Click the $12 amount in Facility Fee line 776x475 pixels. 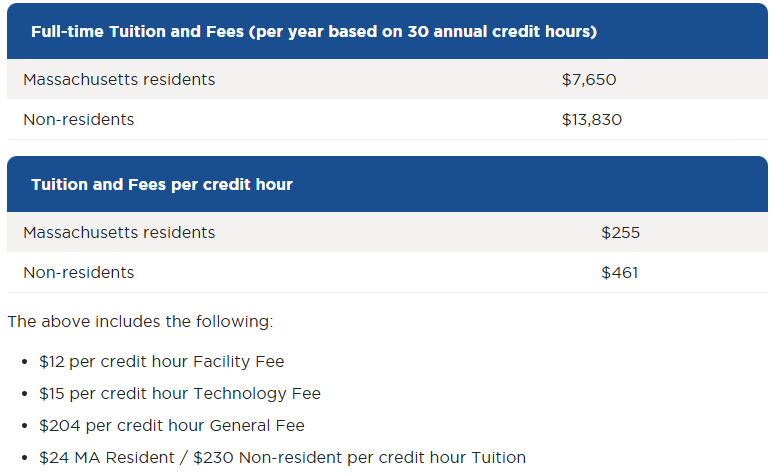click(x=52, y=362)
